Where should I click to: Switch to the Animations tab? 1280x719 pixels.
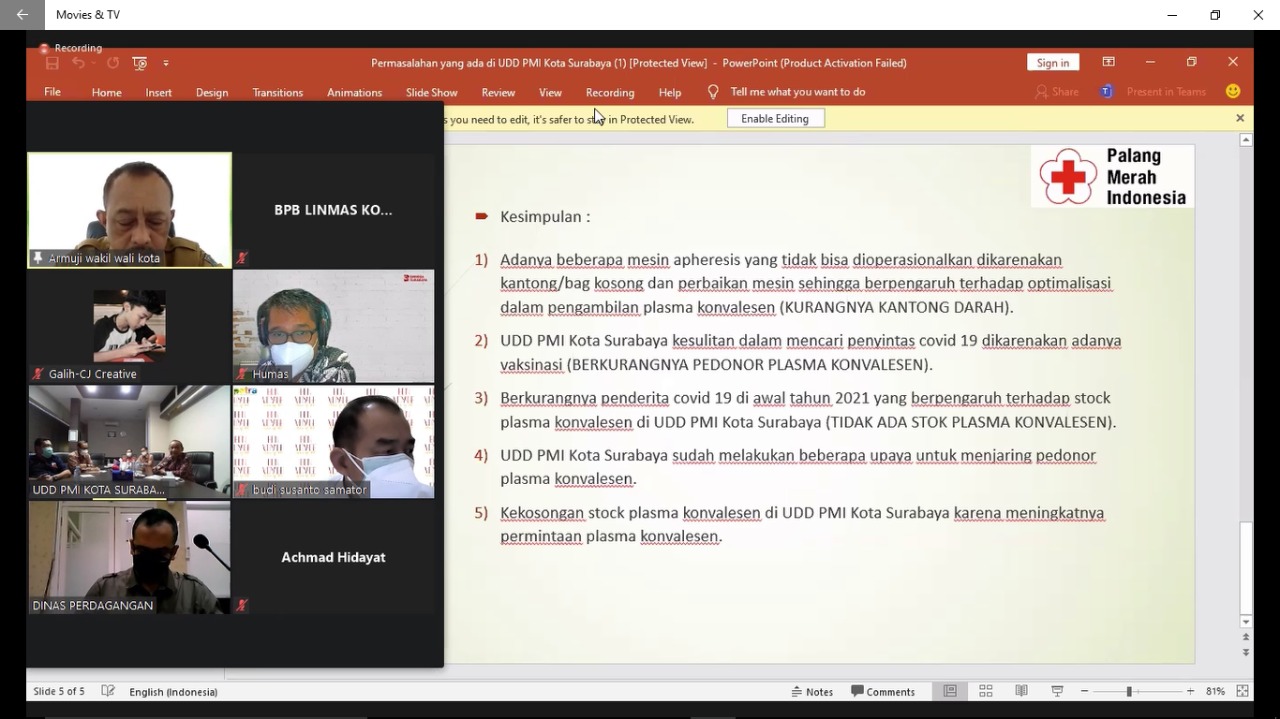click(x=354, y=92)
